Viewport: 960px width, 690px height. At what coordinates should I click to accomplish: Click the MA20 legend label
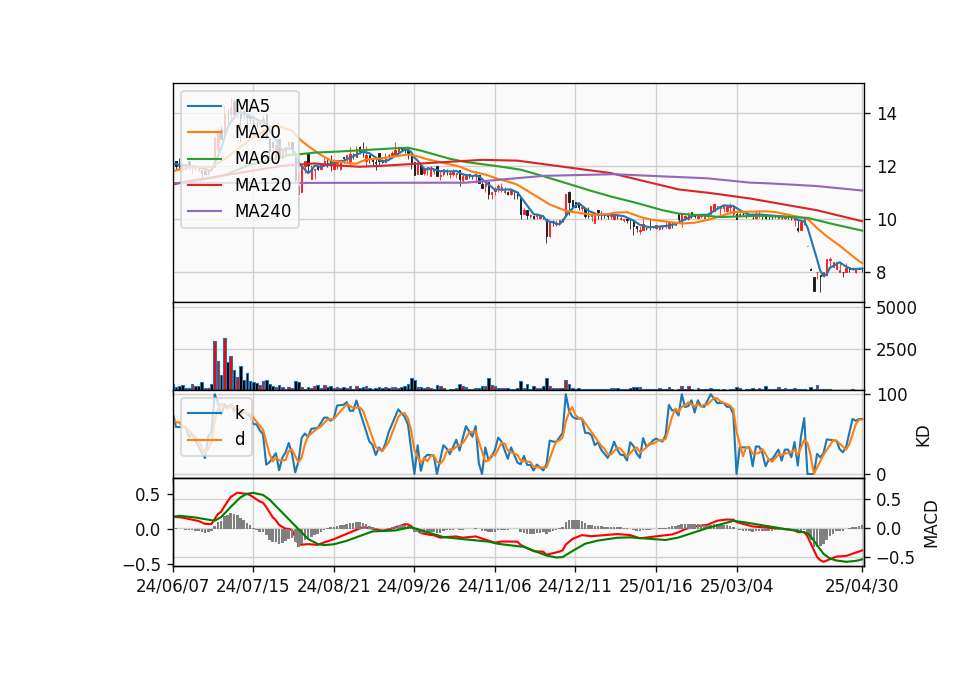pos(258,132)
